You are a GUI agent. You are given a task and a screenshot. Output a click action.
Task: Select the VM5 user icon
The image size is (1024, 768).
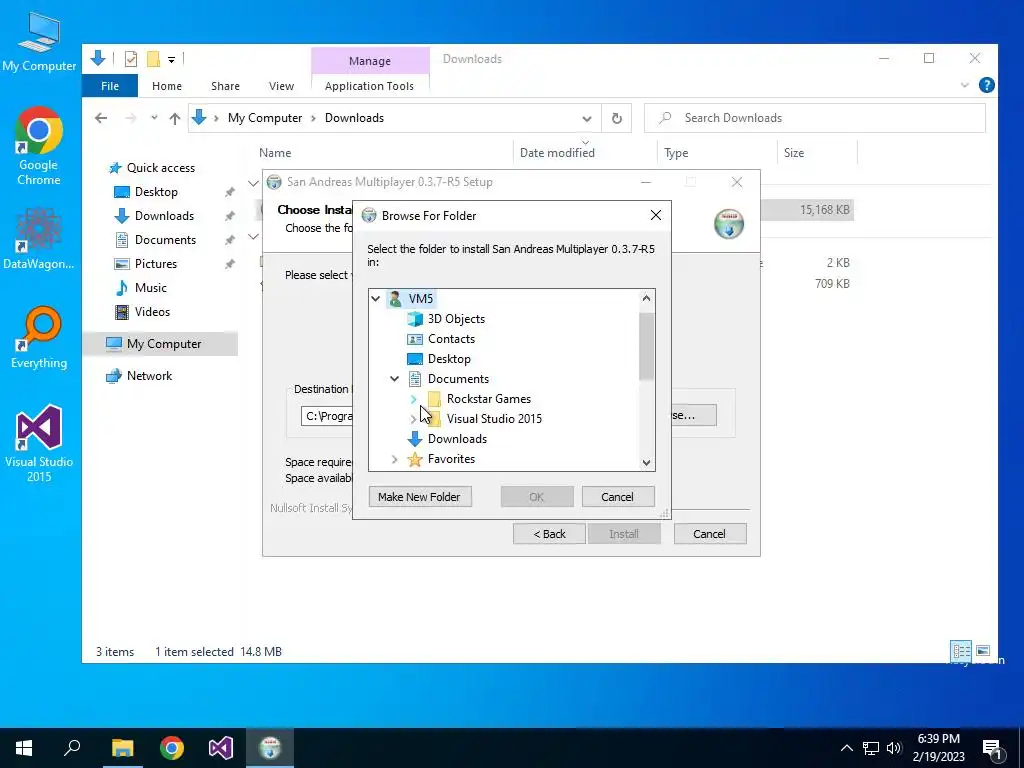point(395,298)
